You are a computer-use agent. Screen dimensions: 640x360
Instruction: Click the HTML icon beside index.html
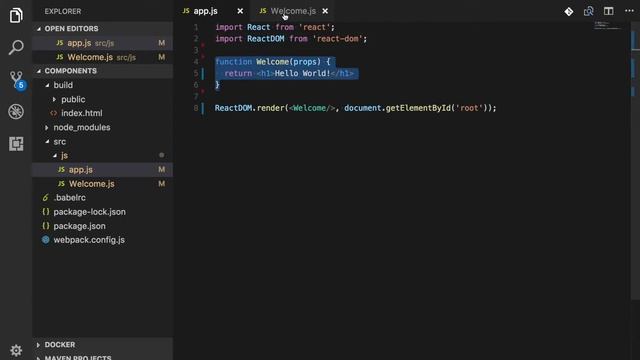pyautogui.click(x=53, y=113)
